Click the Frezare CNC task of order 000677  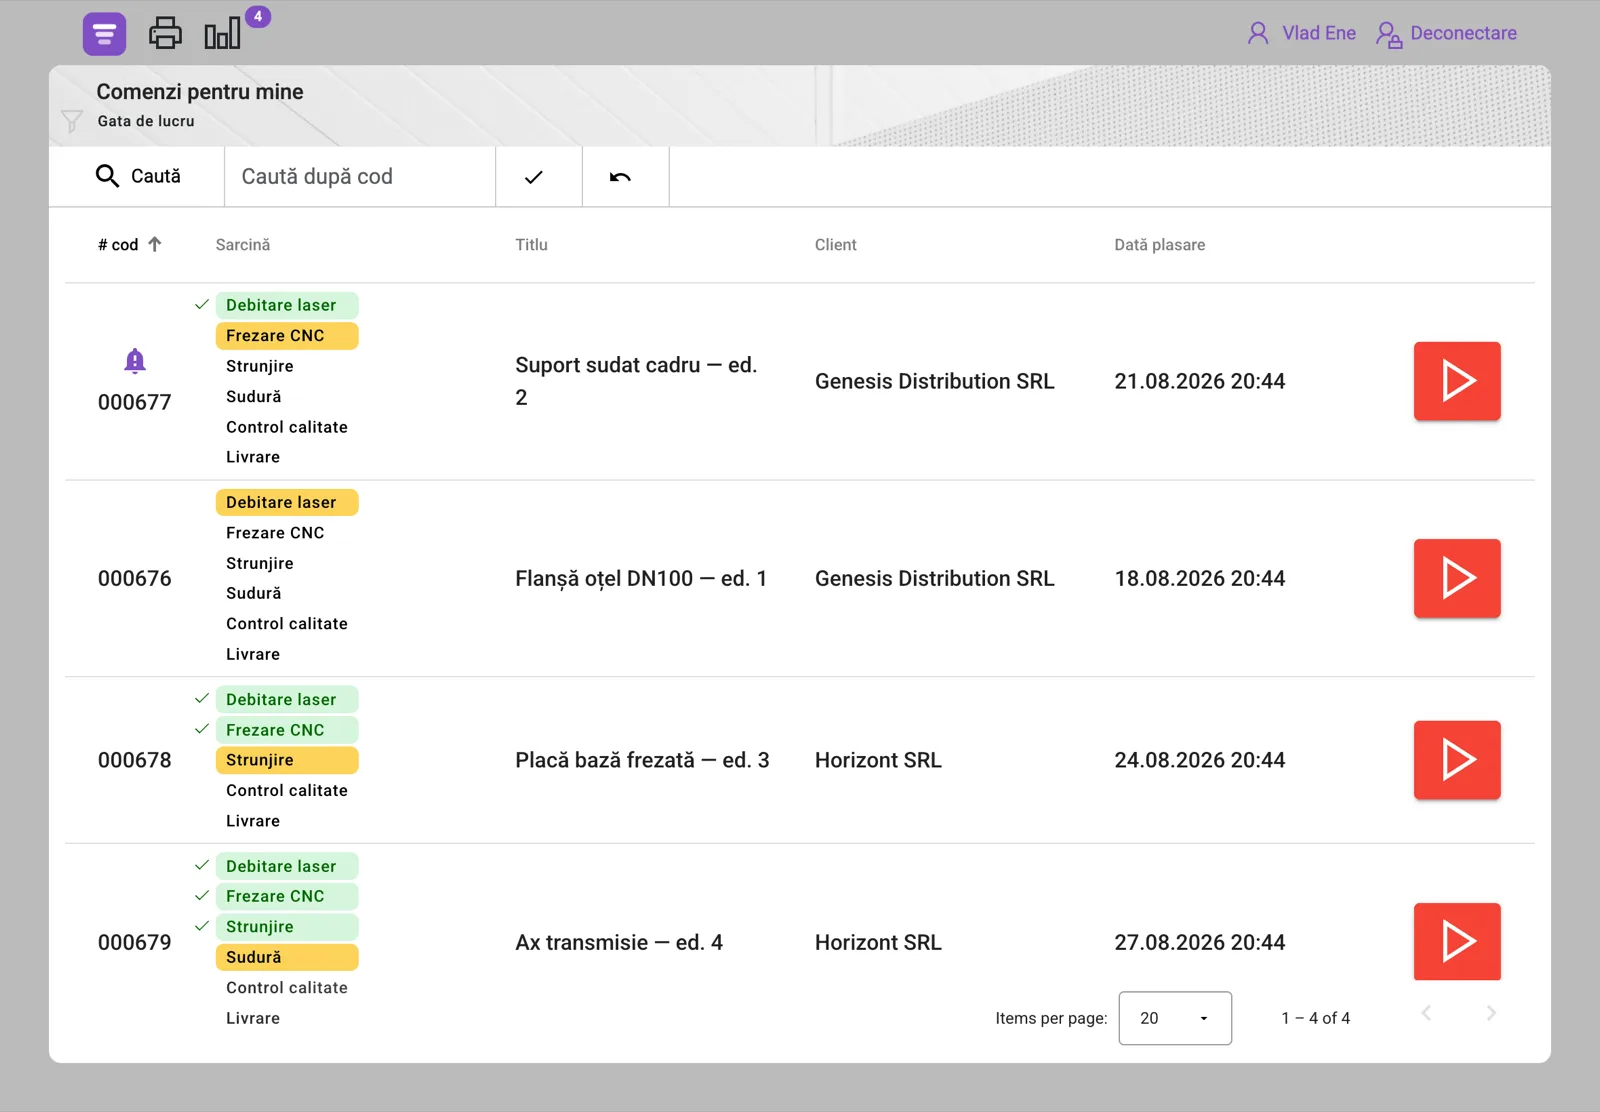[287, 336]
